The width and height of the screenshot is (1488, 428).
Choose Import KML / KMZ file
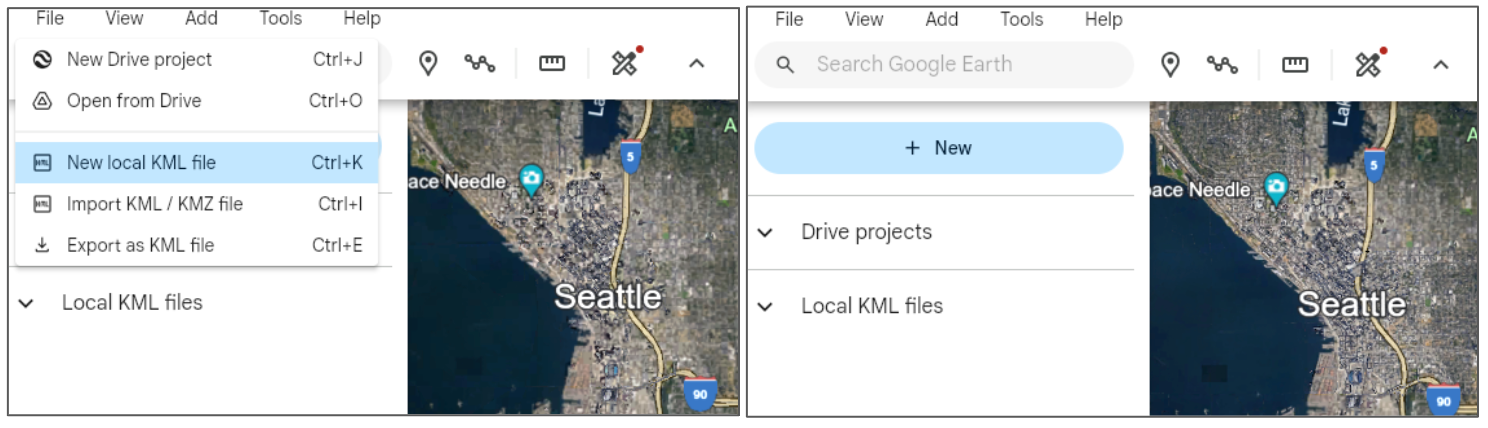pyautogui.click(x=197, y=204)
